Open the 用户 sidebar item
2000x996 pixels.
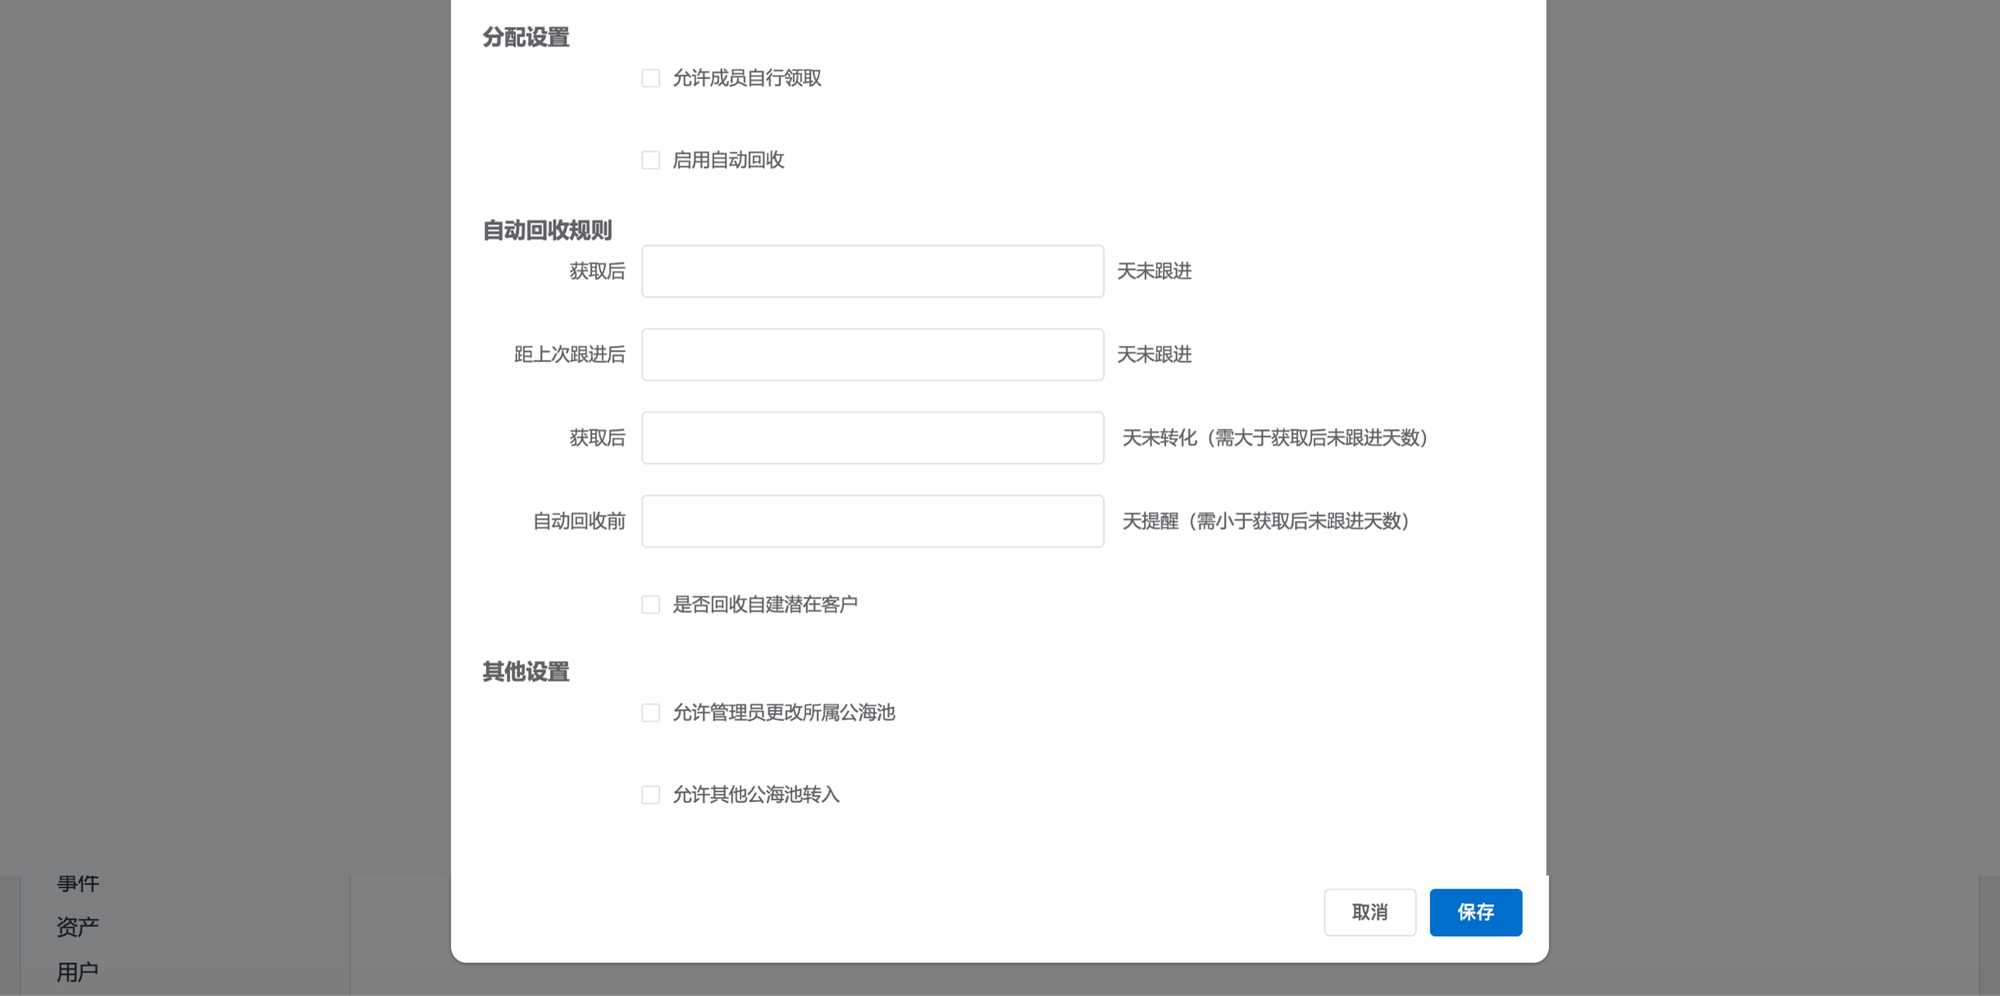click(x=78, y=972)
